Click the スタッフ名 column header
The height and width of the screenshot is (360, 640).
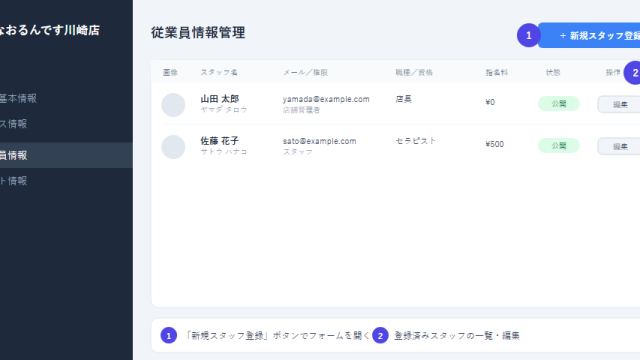[219, 72]
